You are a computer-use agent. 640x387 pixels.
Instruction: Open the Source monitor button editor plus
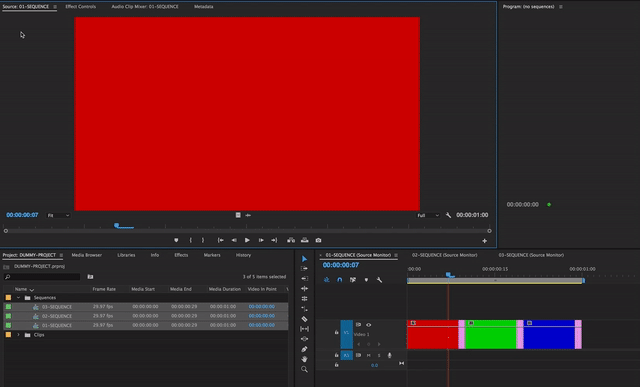(x=484, y=241)
